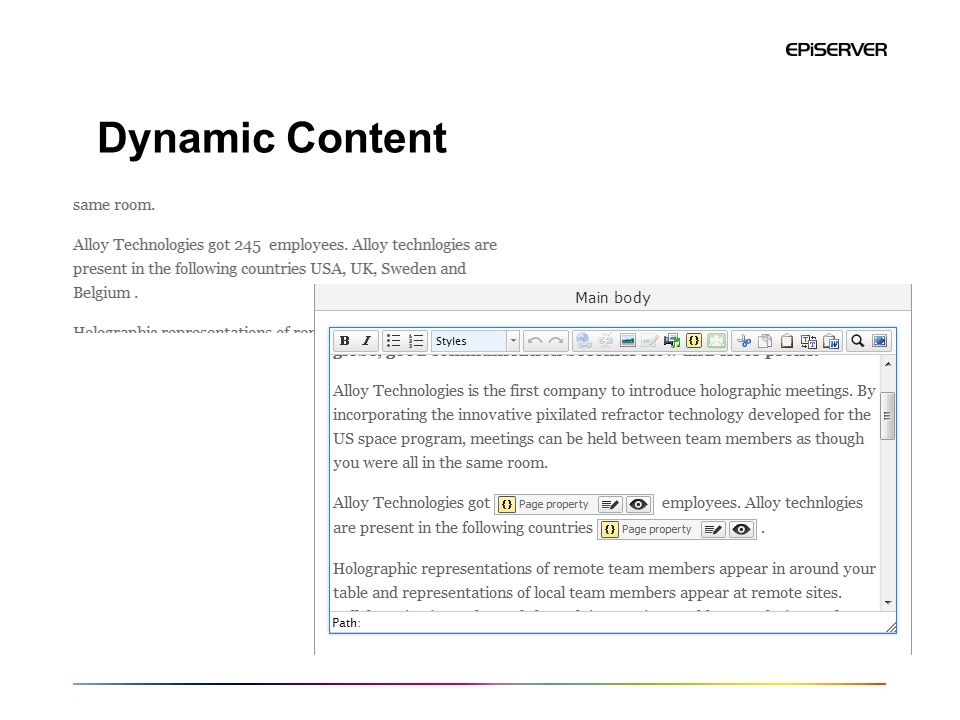Toggle bold formatting in the editor
The image size is (960, 720).
tap(345, 341)
